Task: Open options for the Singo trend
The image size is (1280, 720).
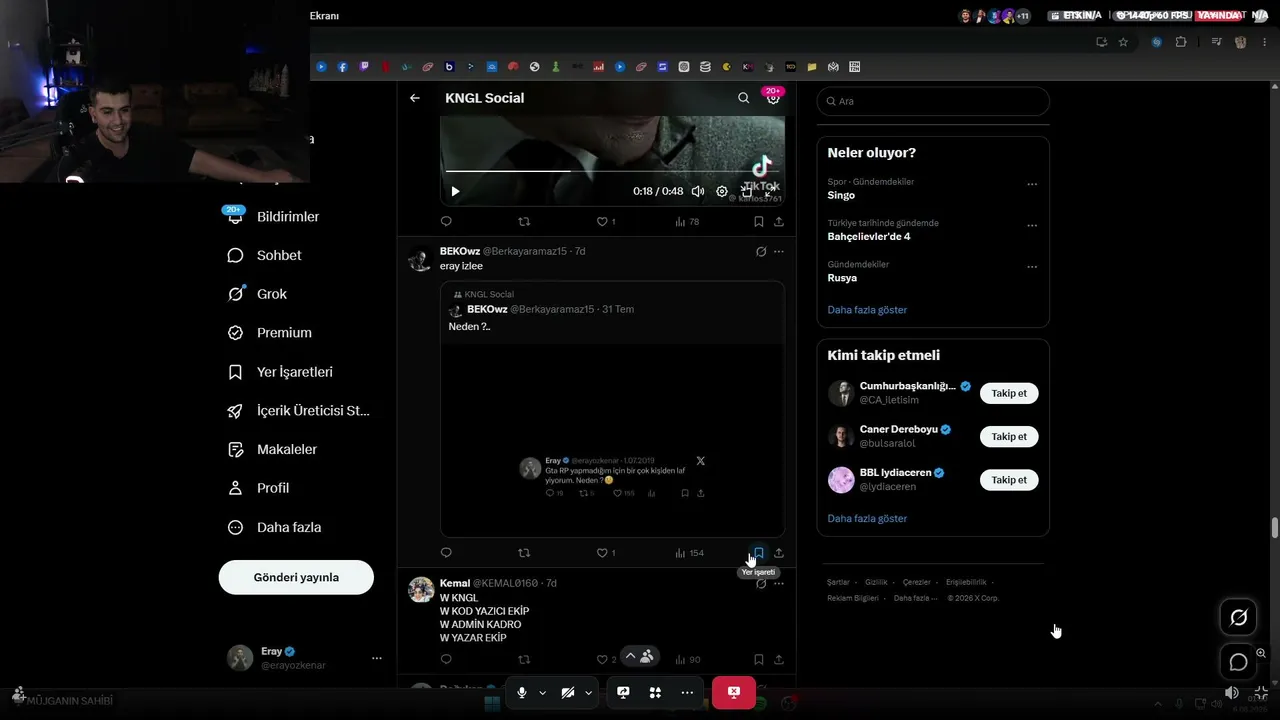Action: [1032, 184]
